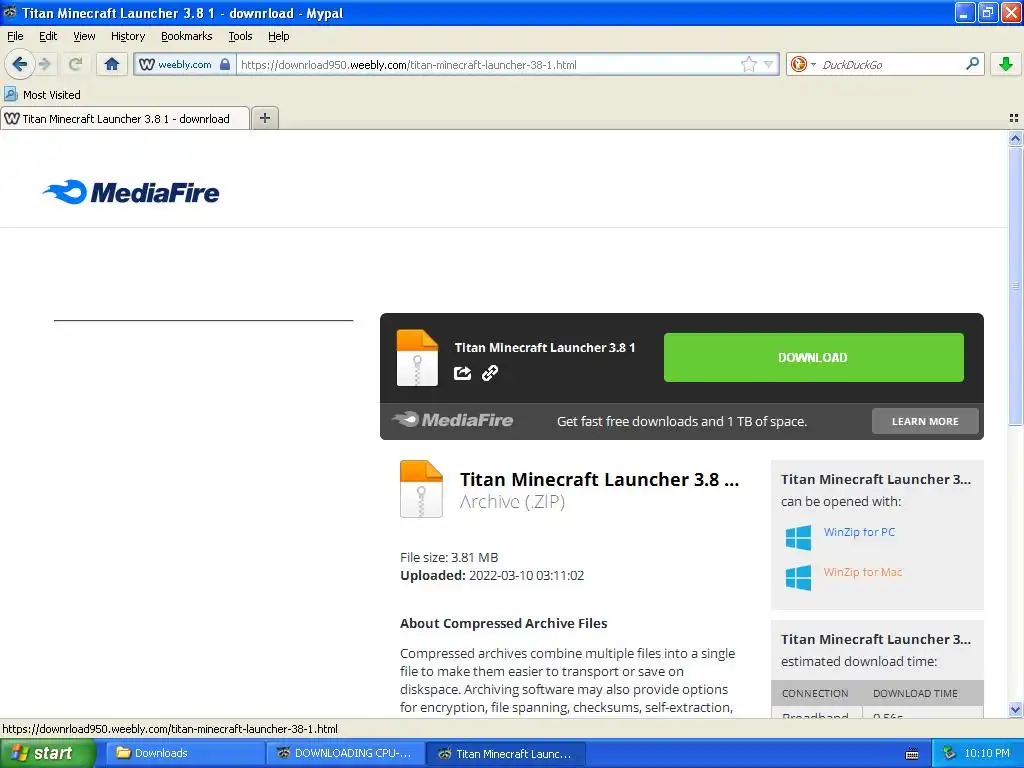Go back with the Back arrow button
This screenshot has width=1024, height=768.
click(20, 64)
